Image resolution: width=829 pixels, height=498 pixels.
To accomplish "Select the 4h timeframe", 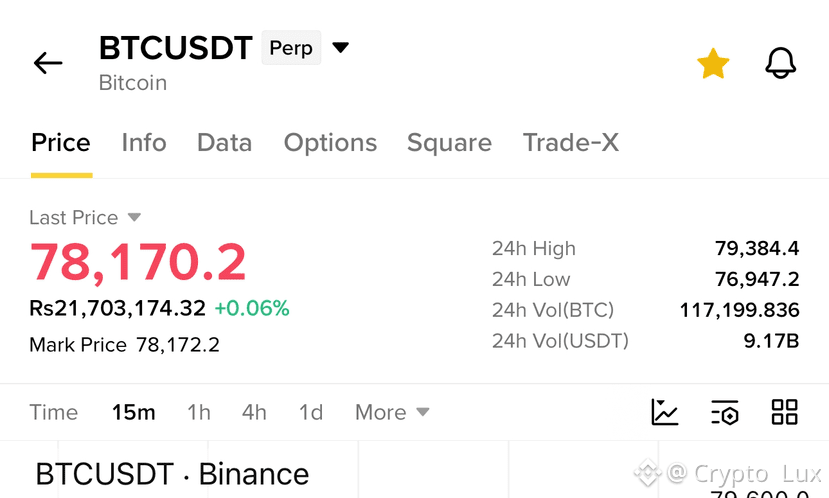I will (254, 412).
